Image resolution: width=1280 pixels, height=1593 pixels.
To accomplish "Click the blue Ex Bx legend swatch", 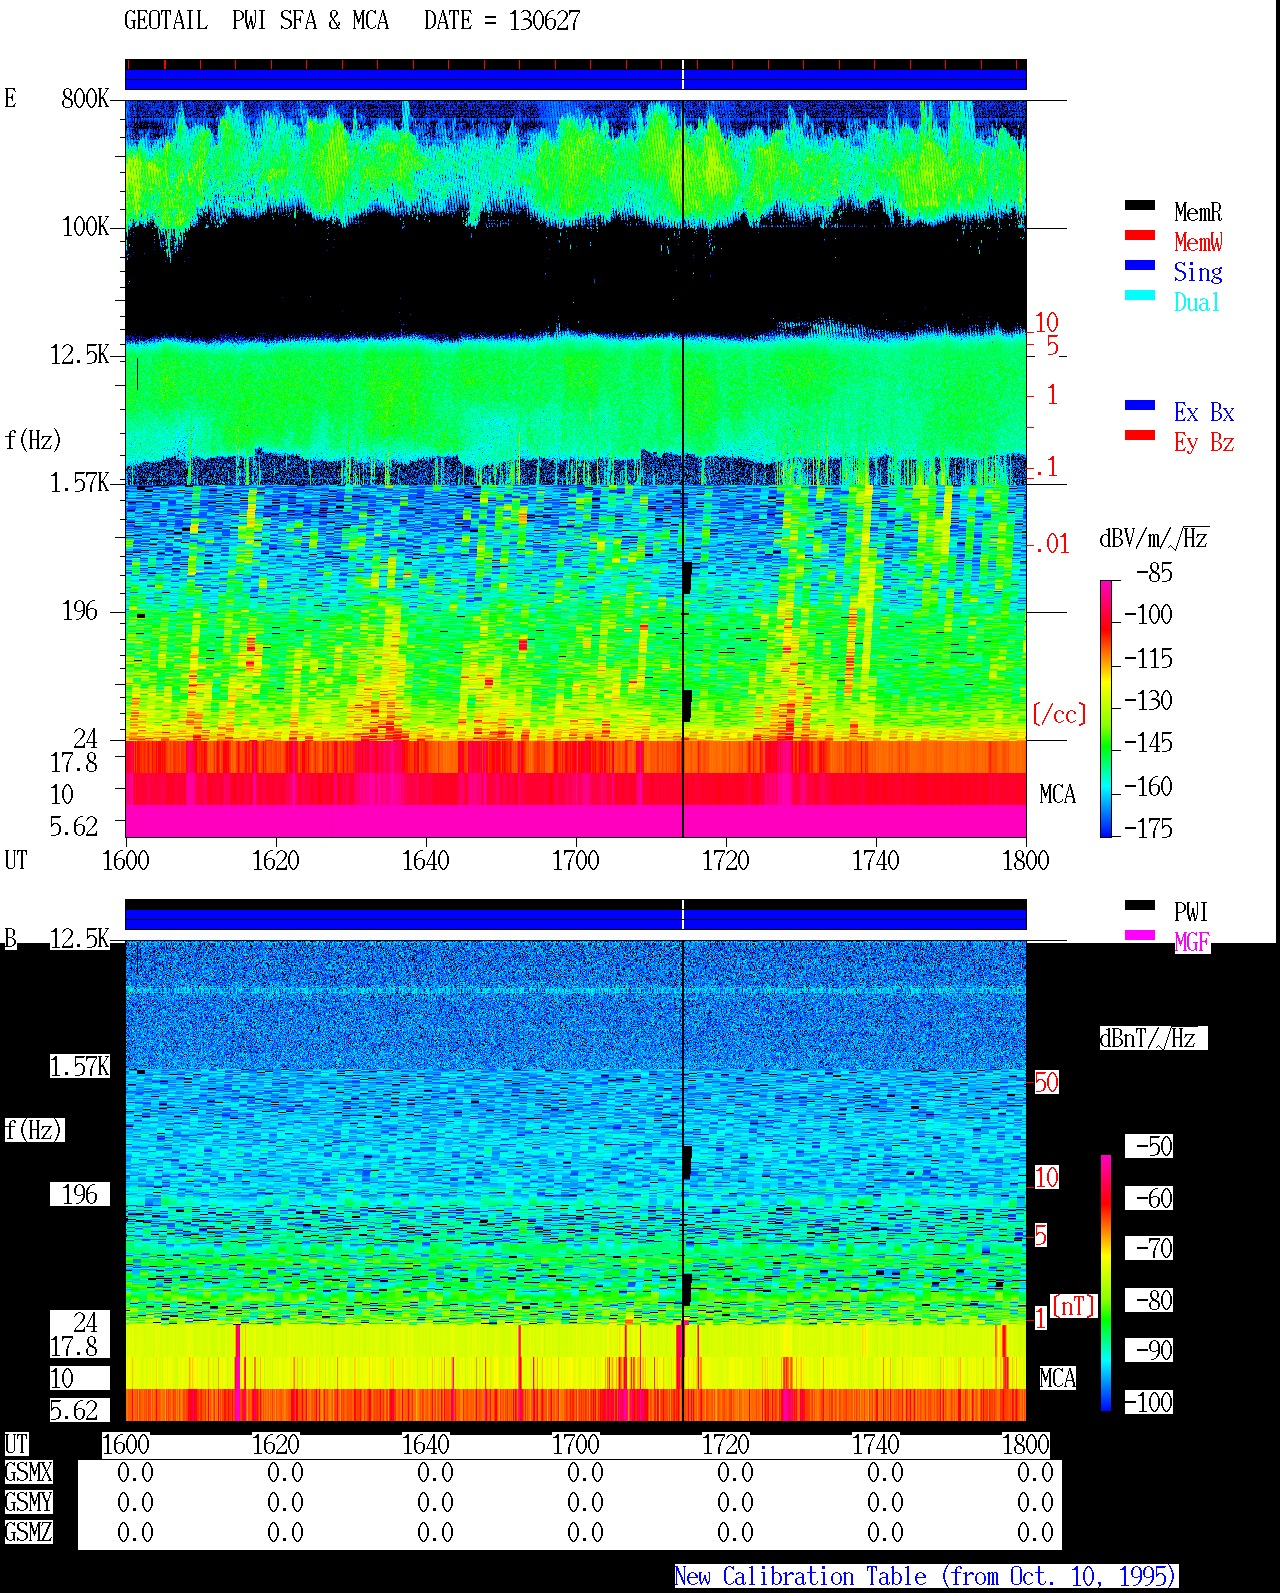I will (1139, 406).
